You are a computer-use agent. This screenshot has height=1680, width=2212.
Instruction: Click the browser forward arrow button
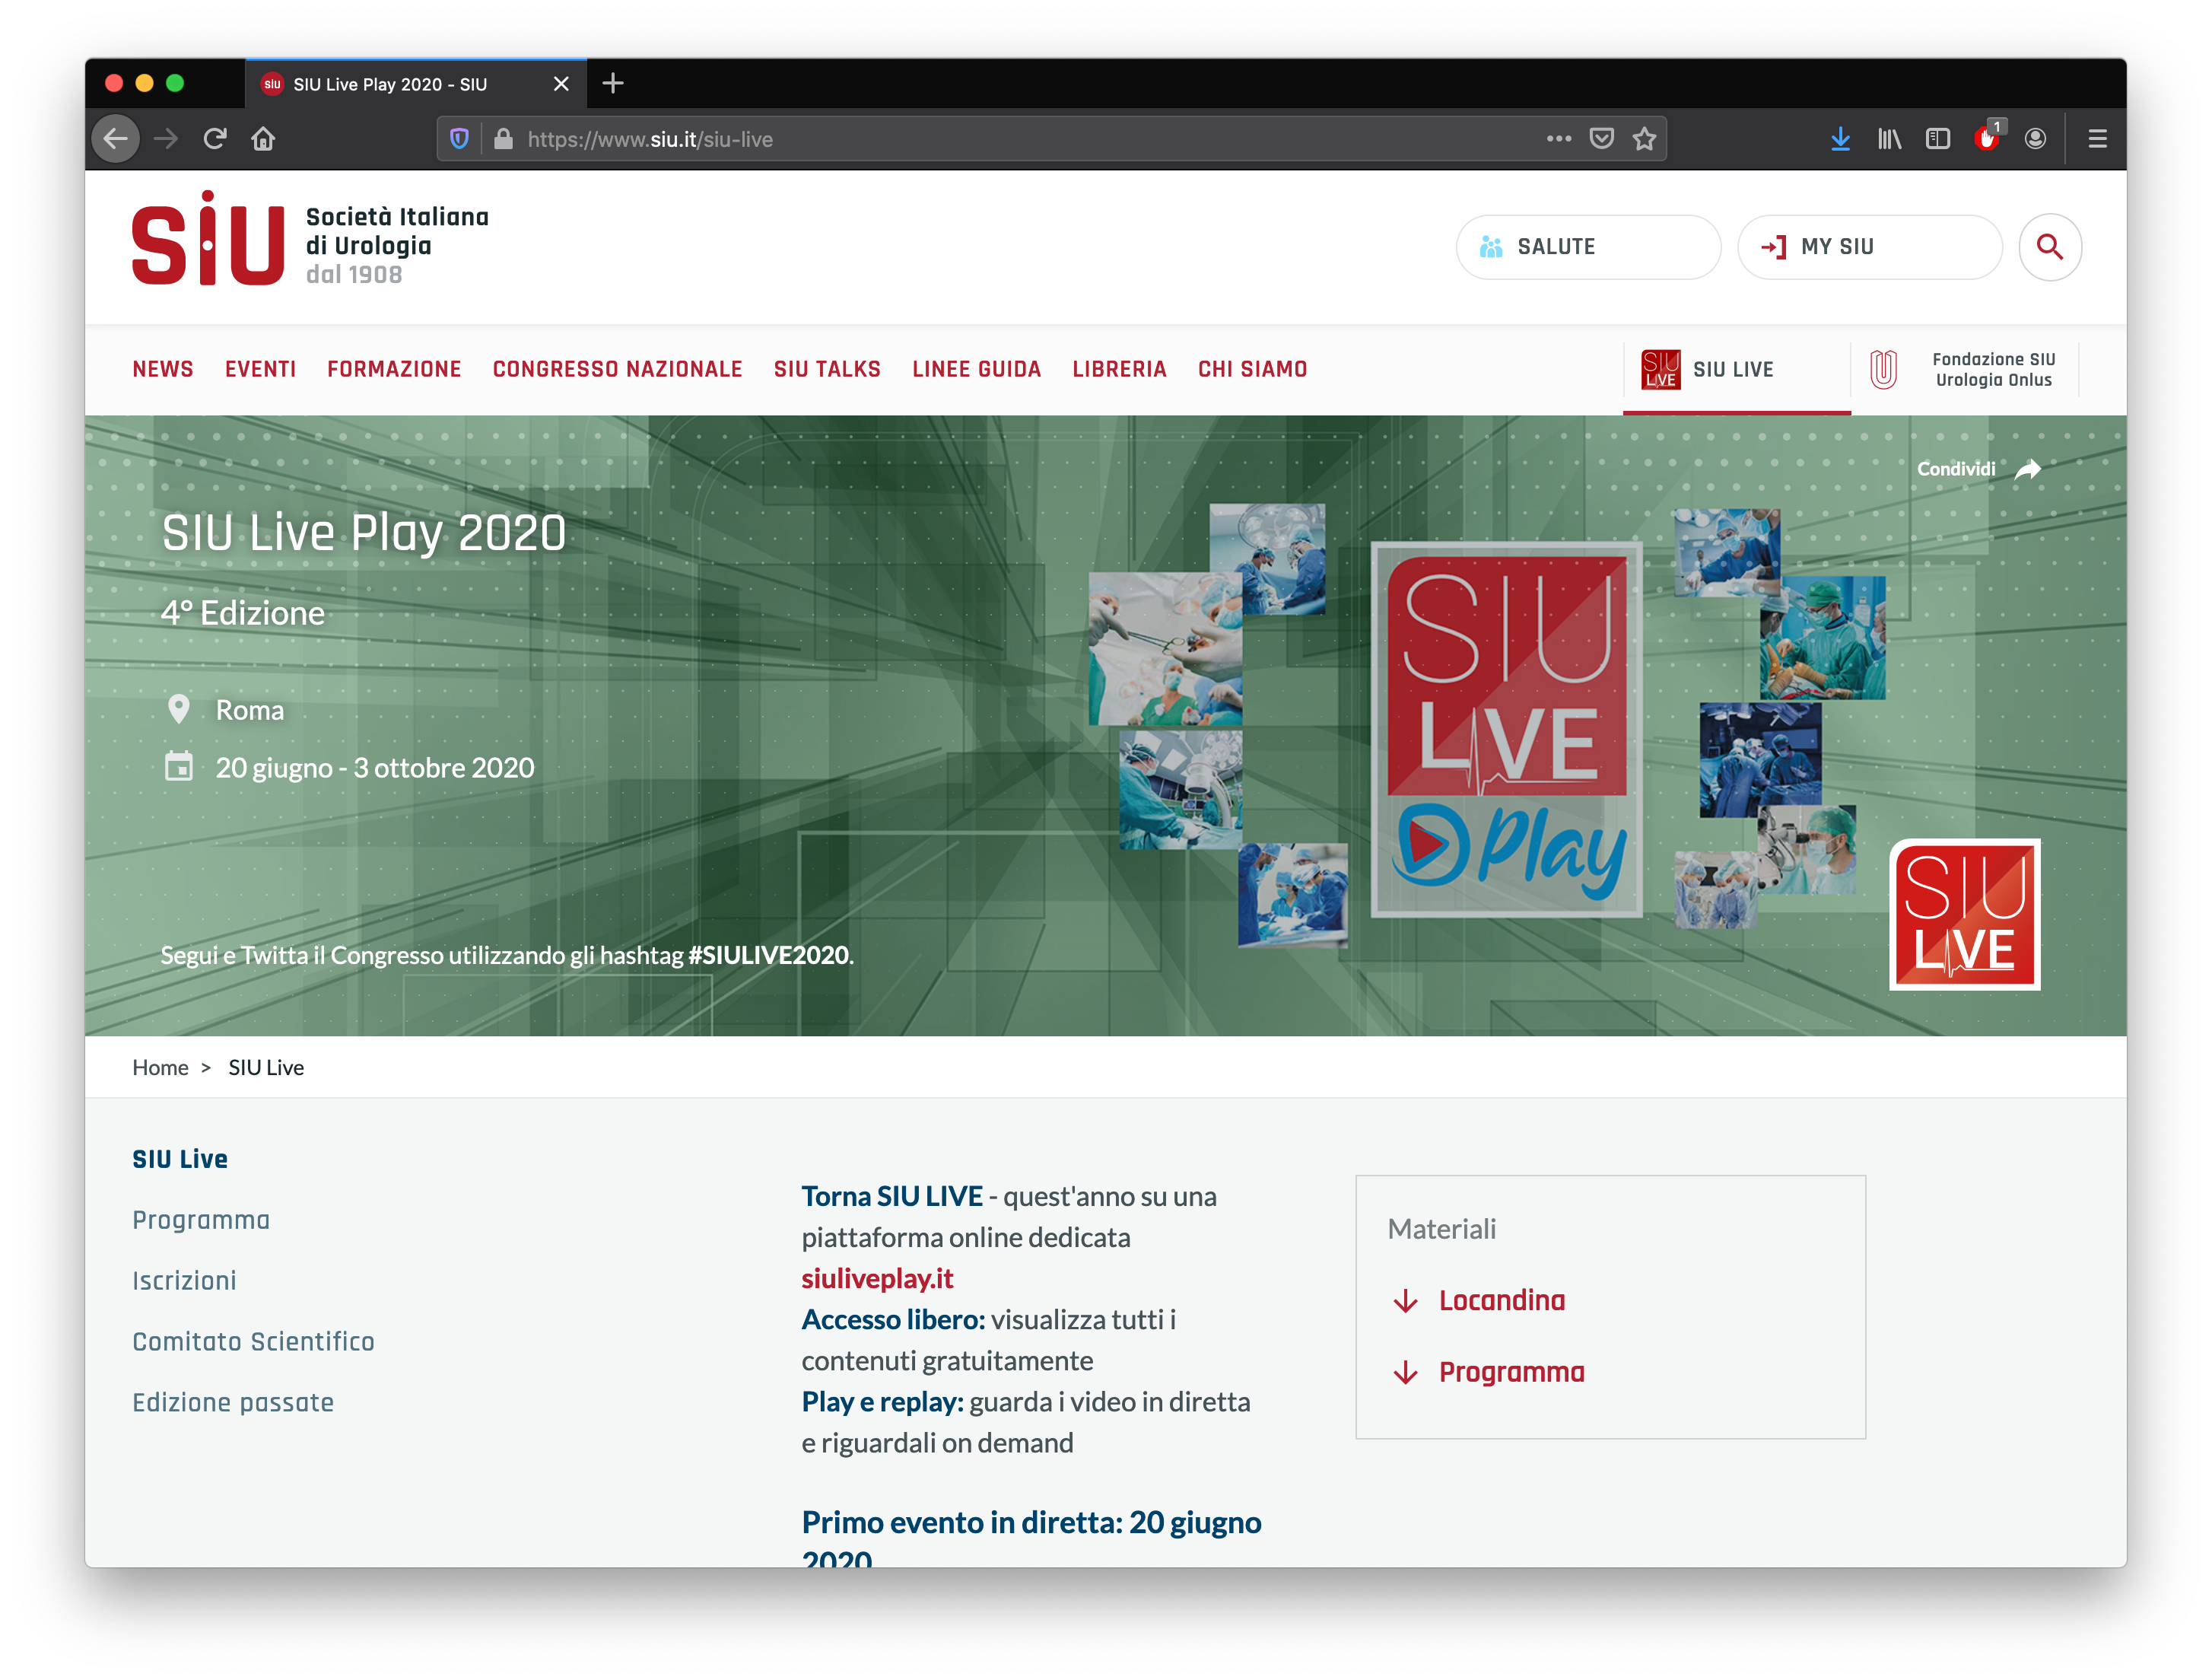tap(166, 139)
